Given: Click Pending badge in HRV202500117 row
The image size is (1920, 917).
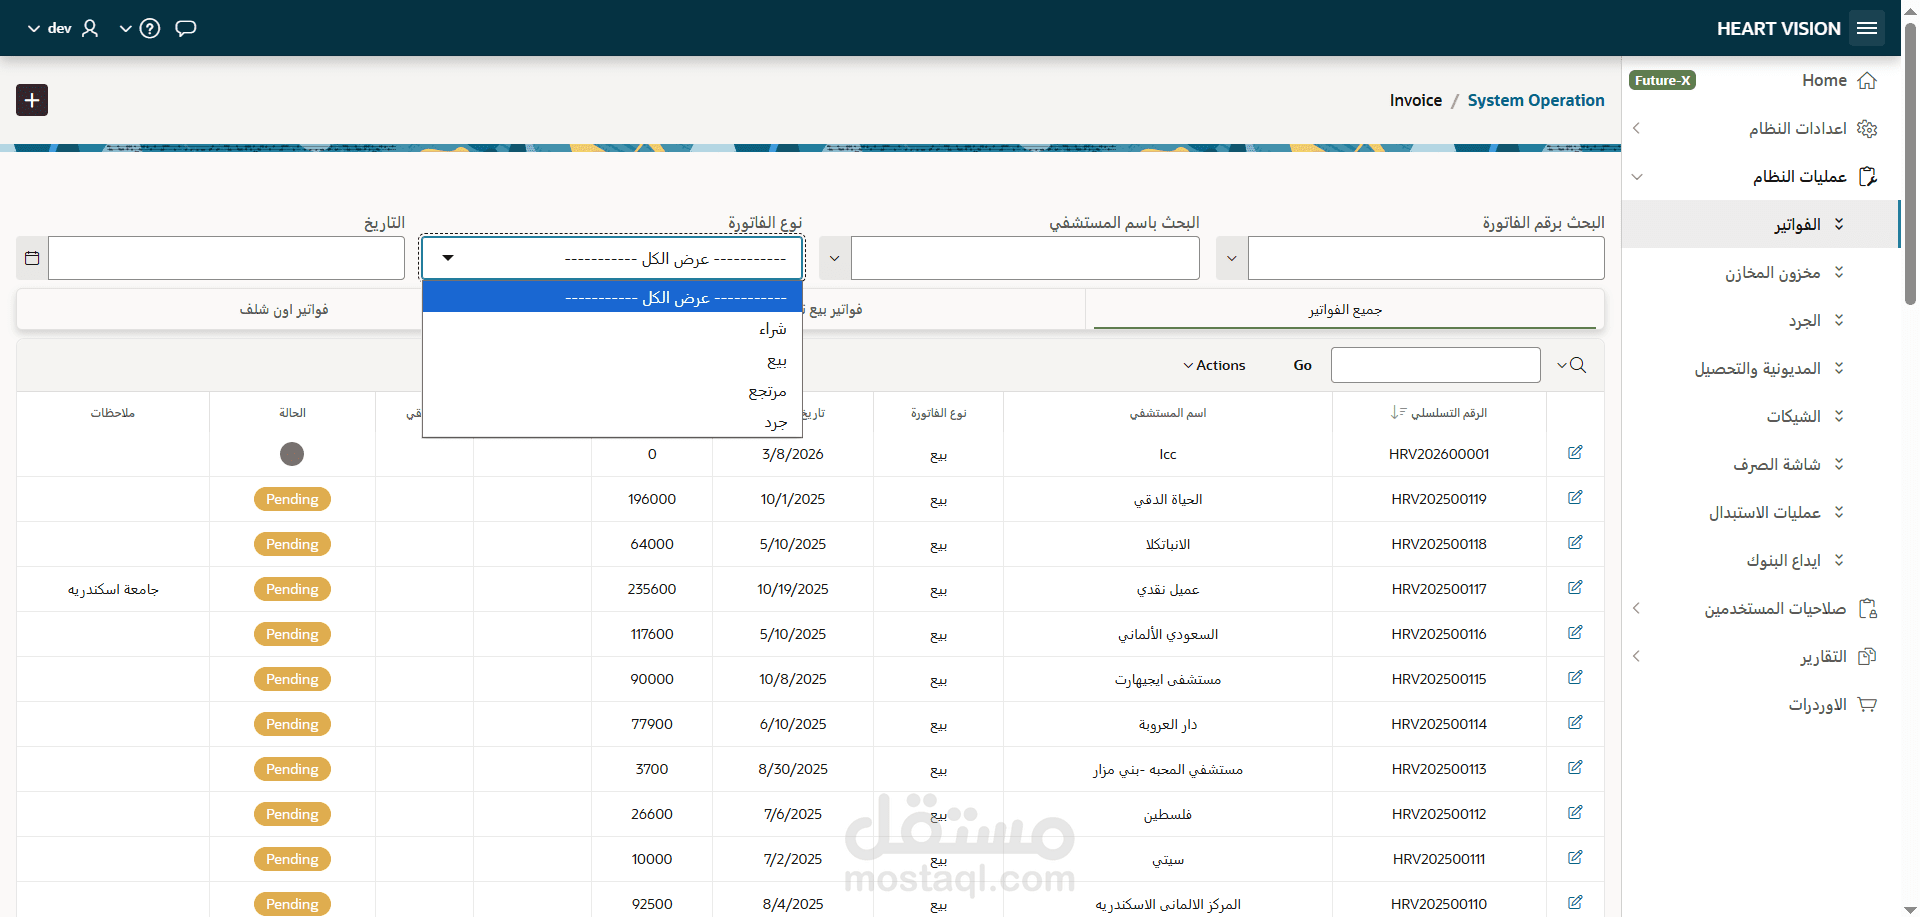Looking at the screenshot, I should tap(292, 589).
